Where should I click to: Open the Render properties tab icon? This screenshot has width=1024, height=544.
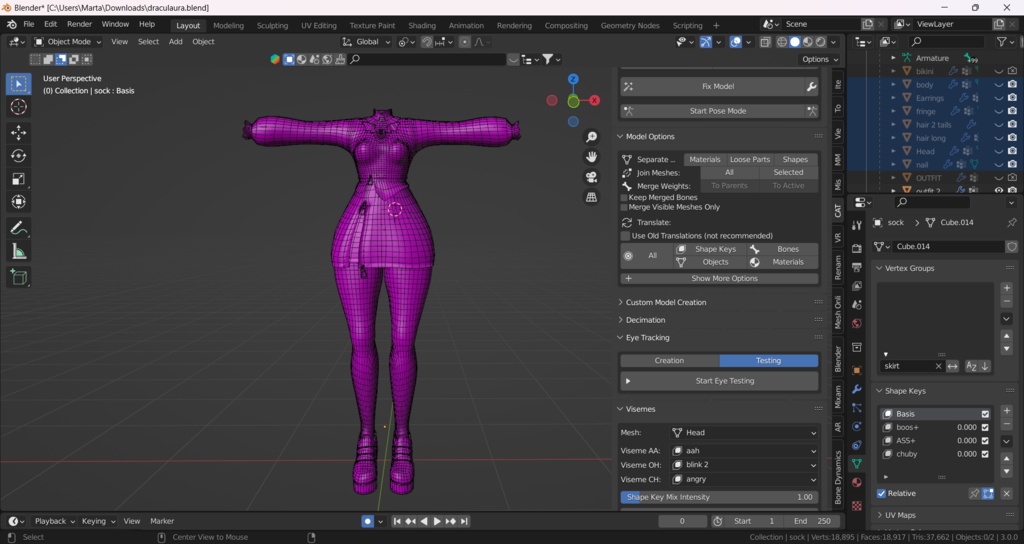tap(857, 249)
